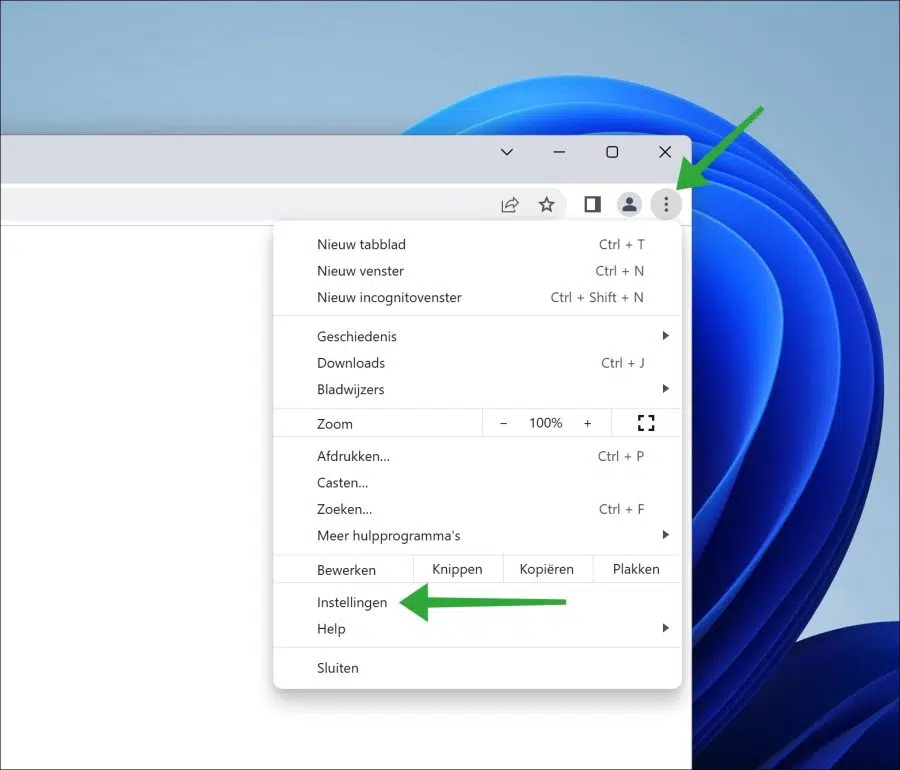Click the Knippen button
The height and width of the screenshot is (770, 900).
tap(457, 569)
